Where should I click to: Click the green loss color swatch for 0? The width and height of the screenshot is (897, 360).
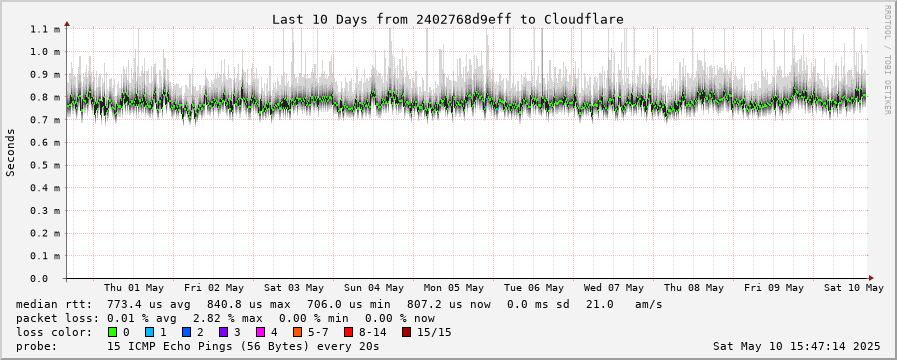112,332
